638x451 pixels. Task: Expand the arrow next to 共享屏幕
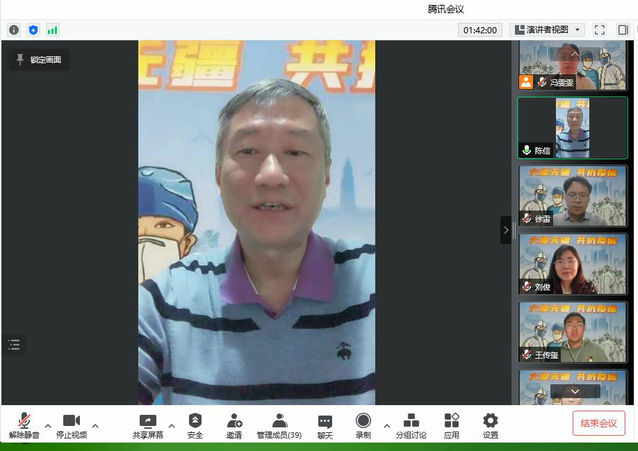click(171, 425)
